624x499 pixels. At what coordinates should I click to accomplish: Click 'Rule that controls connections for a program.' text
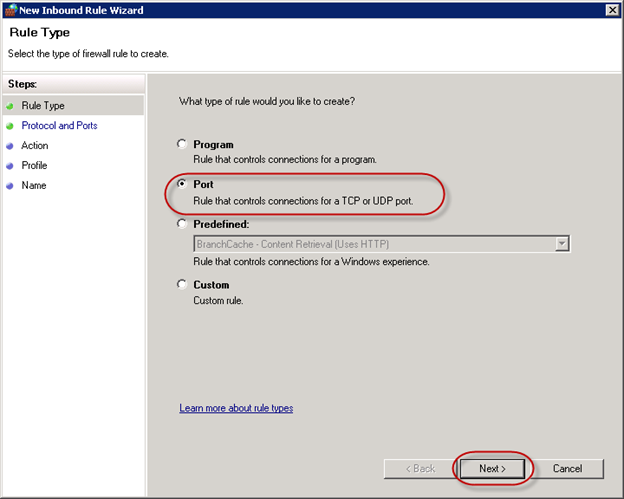285,160
